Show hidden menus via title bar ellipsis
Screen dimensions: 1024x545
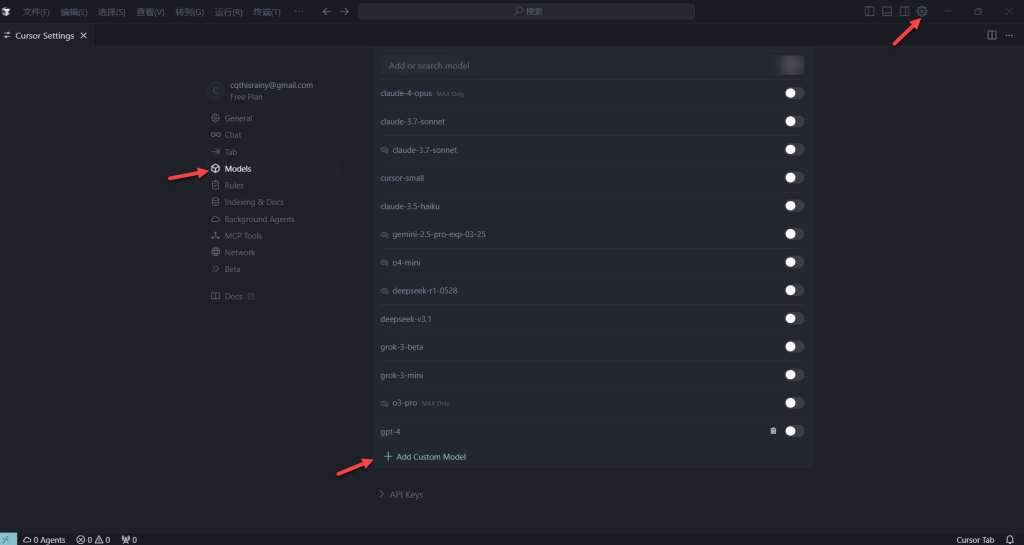click(x=298, y=11)
